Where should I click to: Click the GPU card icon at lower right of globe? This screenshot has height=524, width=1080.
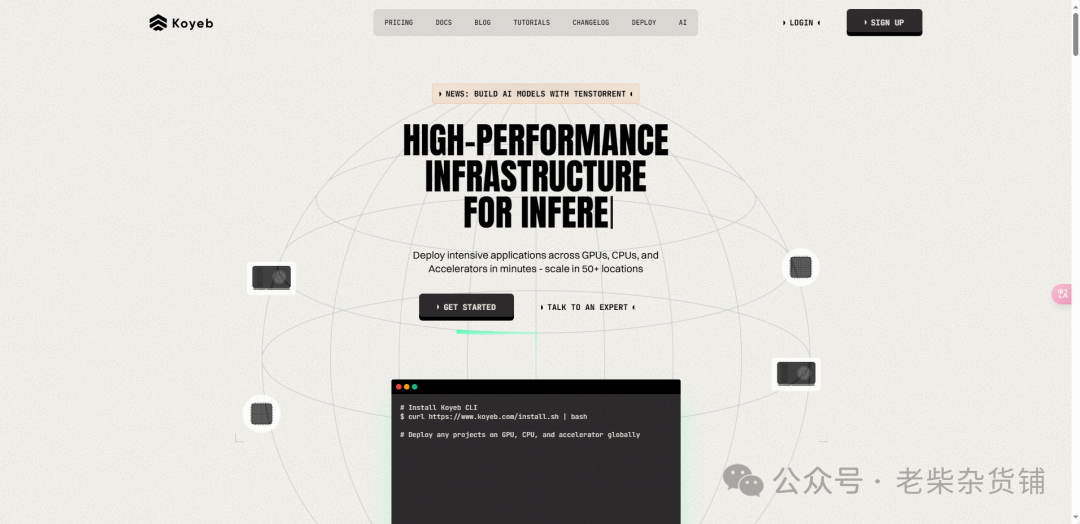796,374
